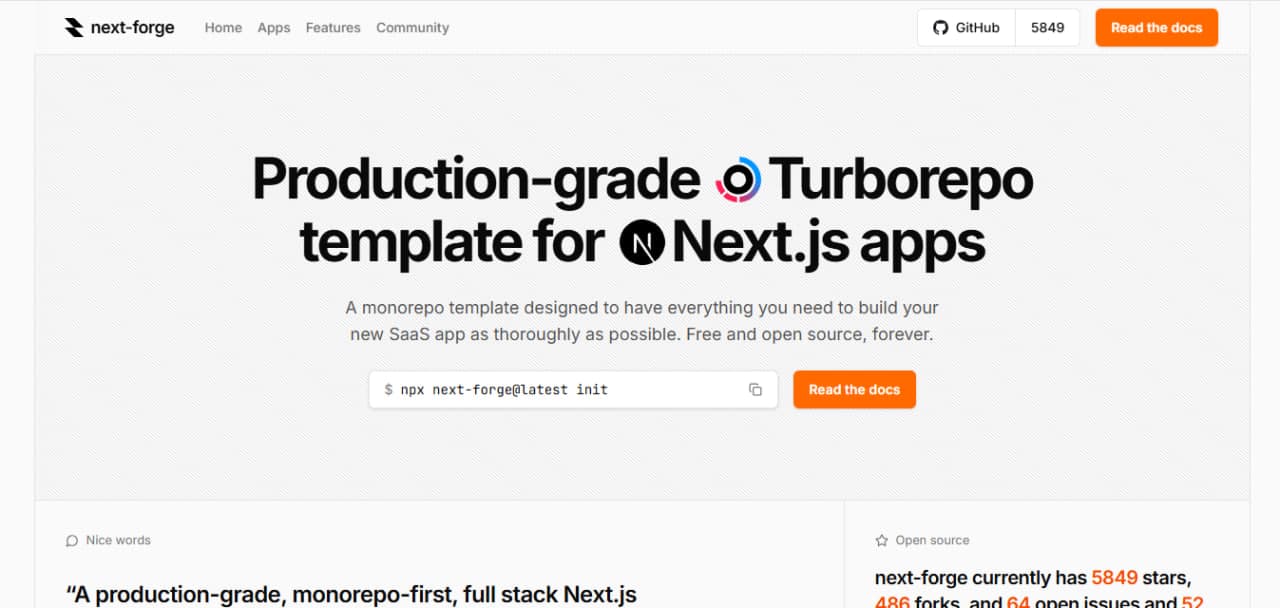Viewport: 1280px width, 608px height.
Task: Click the 'Production-grade' headline text
Action: (476, 179)
